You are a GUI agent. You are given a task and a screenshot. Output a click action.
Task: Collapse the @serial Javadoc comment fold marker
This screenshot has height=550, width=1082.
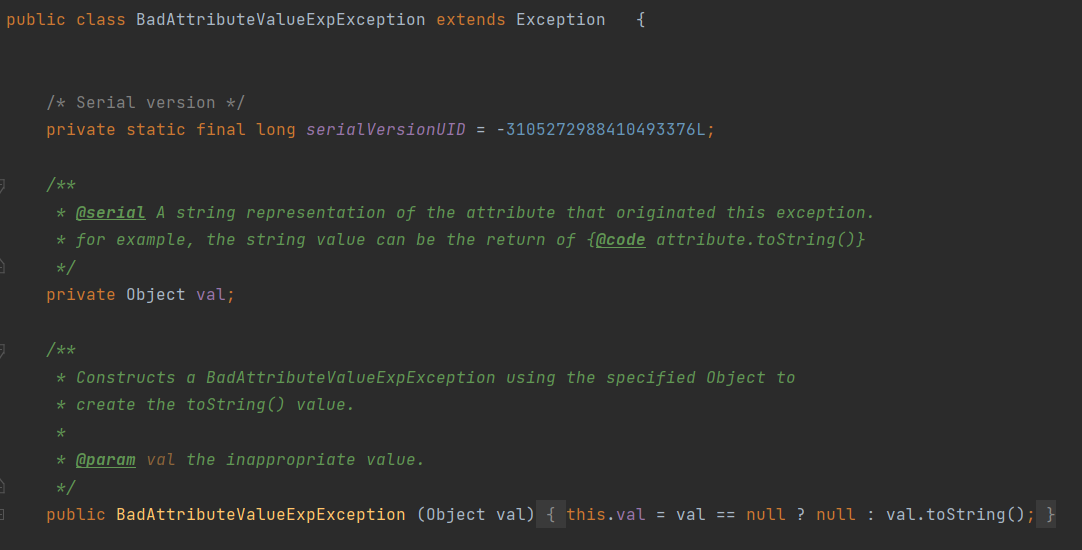[x=2, y=185]
